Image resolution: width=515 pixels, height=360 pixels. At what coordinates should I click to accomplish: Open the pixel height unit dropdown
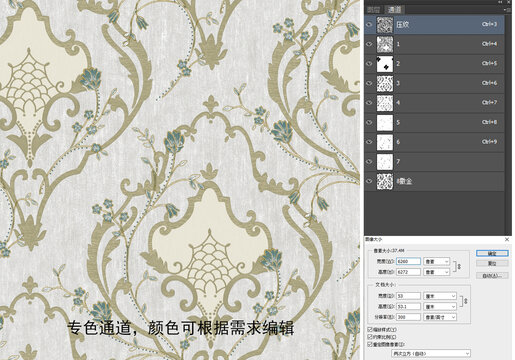tap(437, 272)
